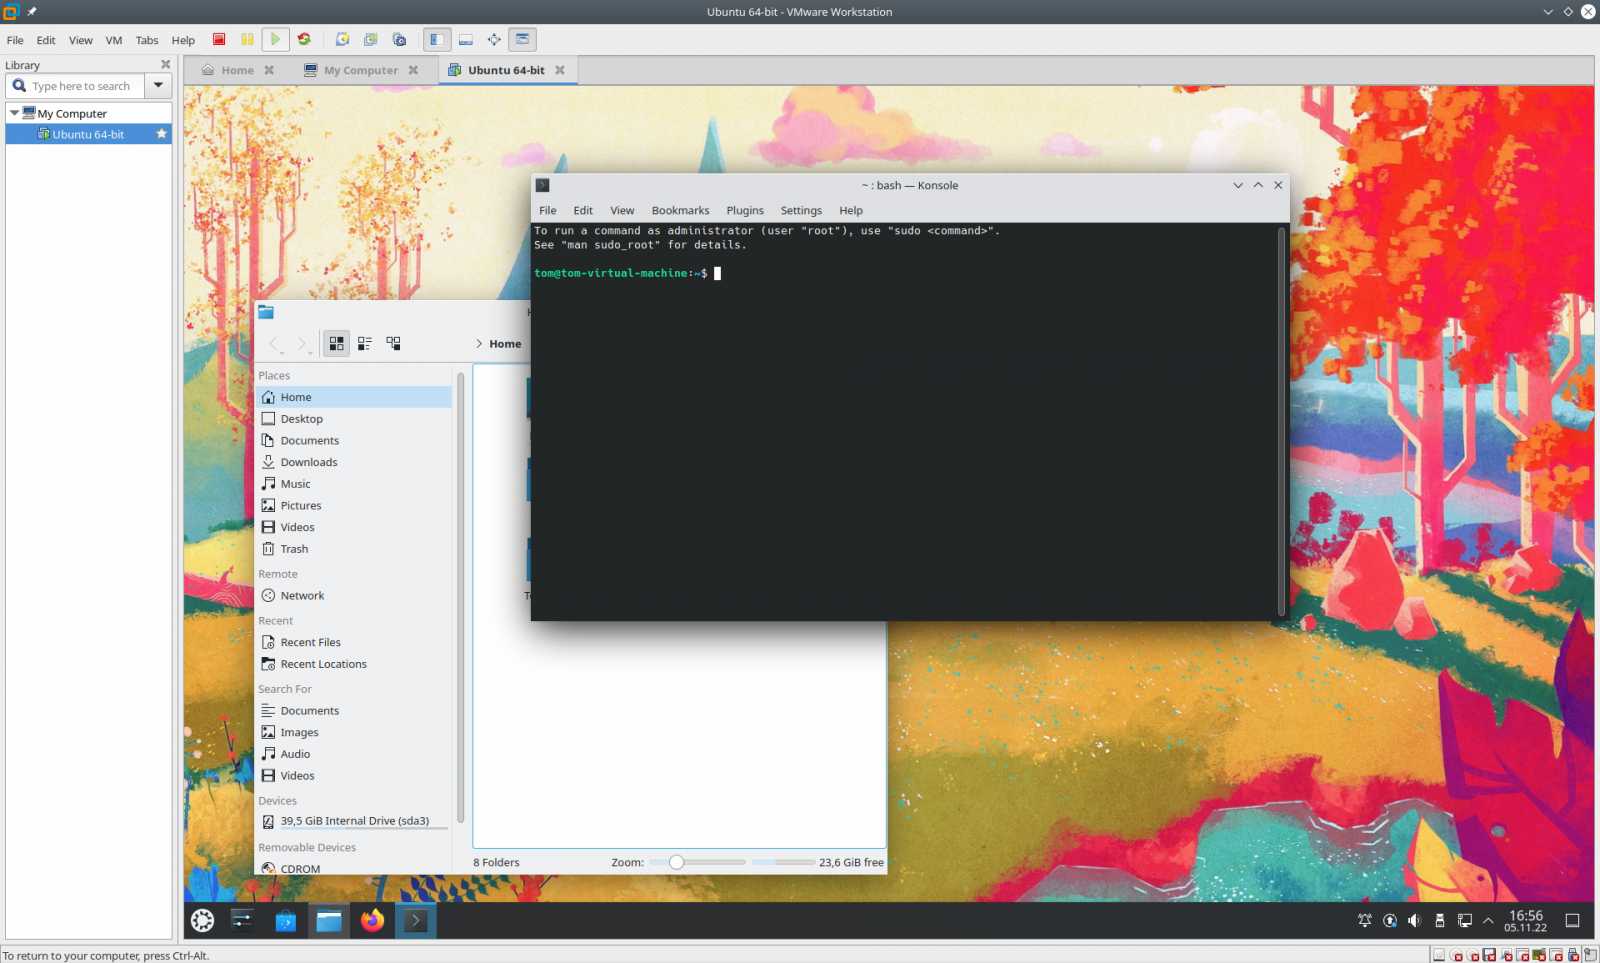Click the Revert to Snapshot toolbar icon
Viewport: 1600px width, 963px height.
point(370,40)
